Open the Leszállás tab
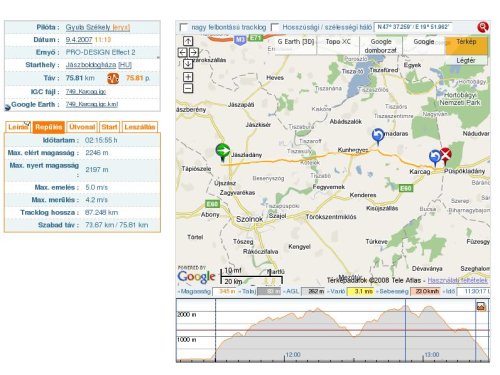Image resolution: width=500 pixels, height=375 pixels. click(140, 127)
